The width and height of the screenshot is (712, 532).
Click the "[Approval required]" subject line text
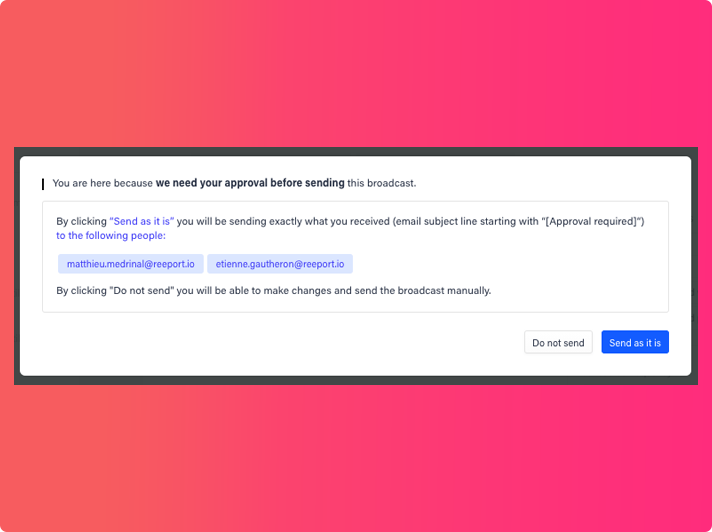click(590, 221)
